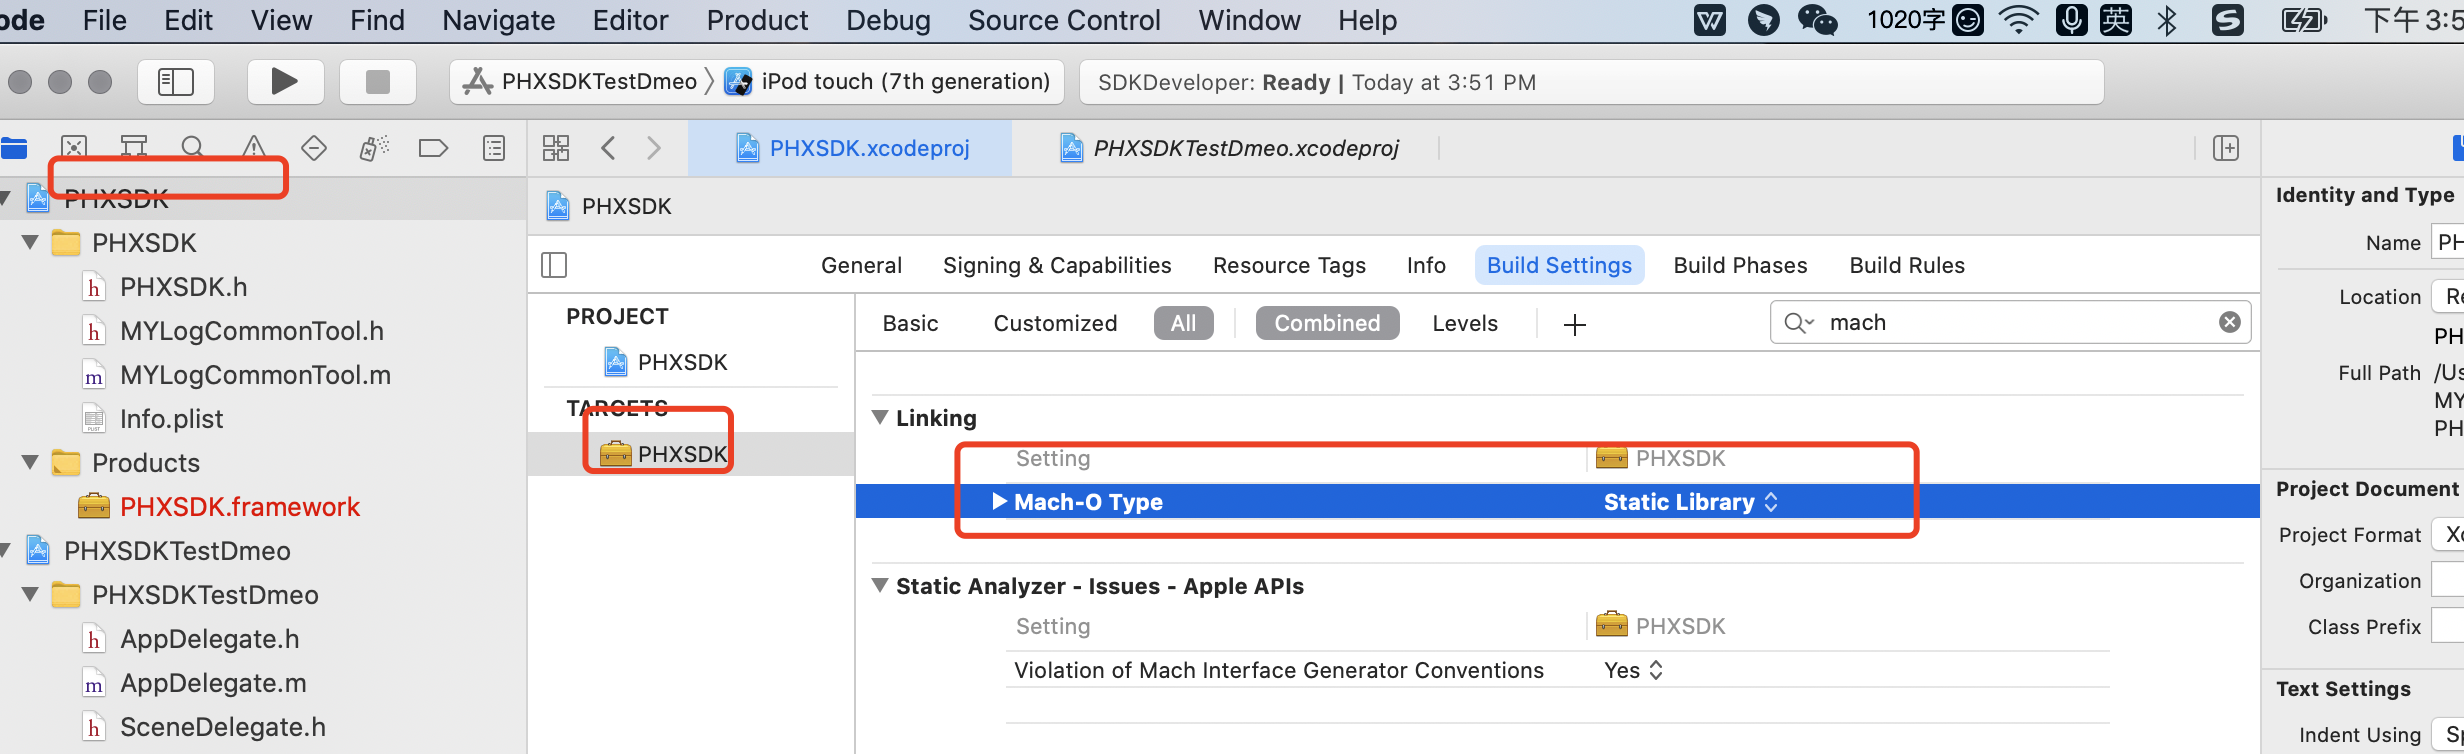This screenshot has height=754, width=2464.
Task: Open the Report navigator icon
Action: click(494, 148)
